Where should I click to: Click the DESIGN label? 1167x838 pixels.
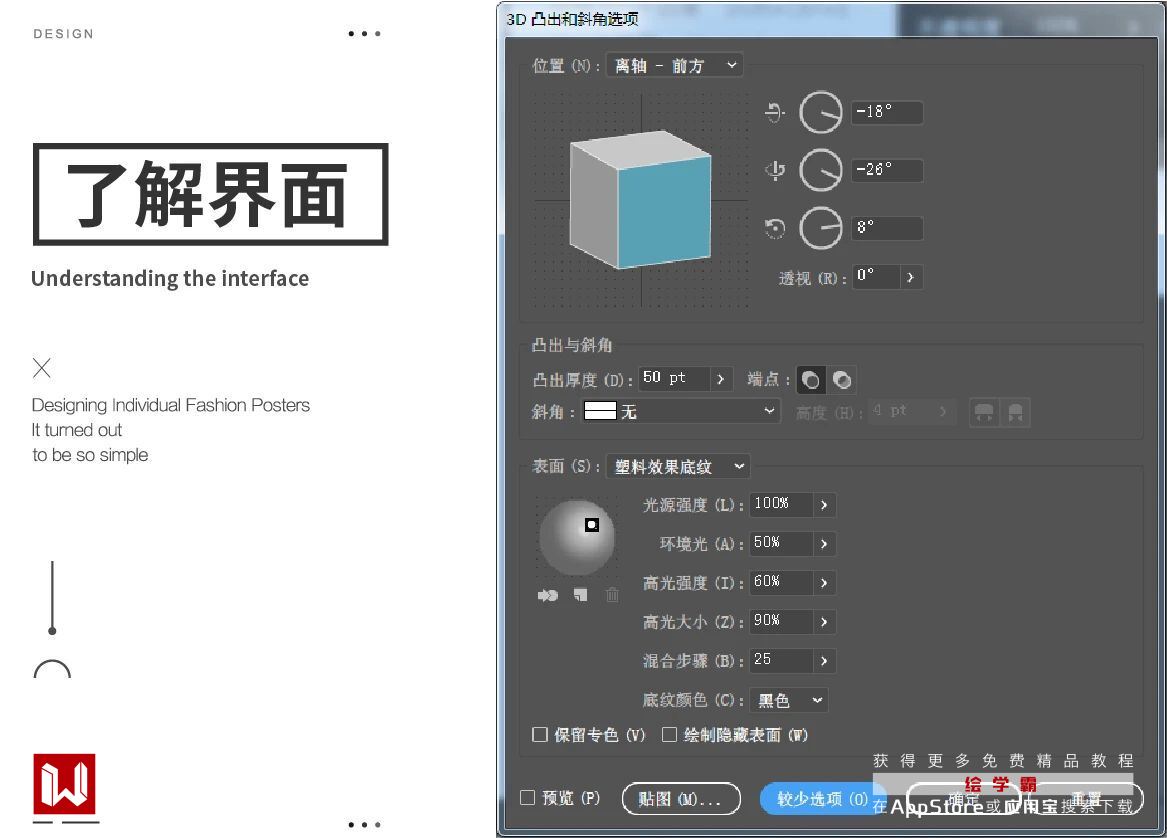pos(64,34)
